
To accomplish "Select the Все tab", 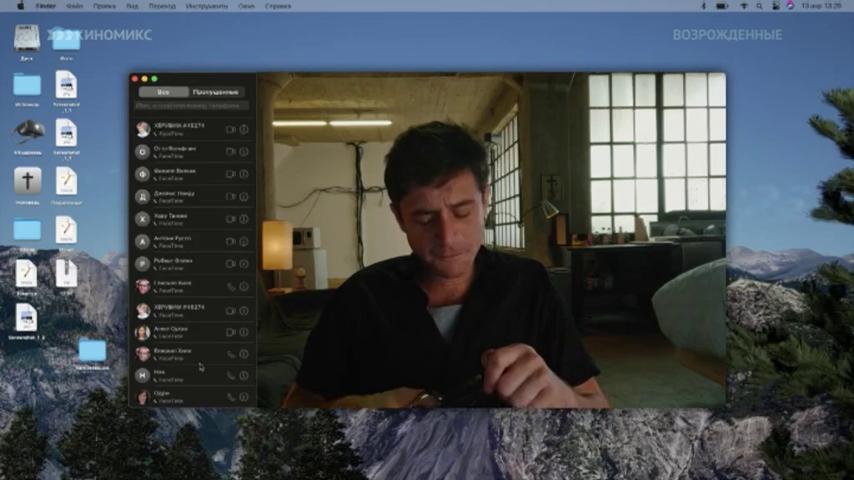I will (163, 92).
